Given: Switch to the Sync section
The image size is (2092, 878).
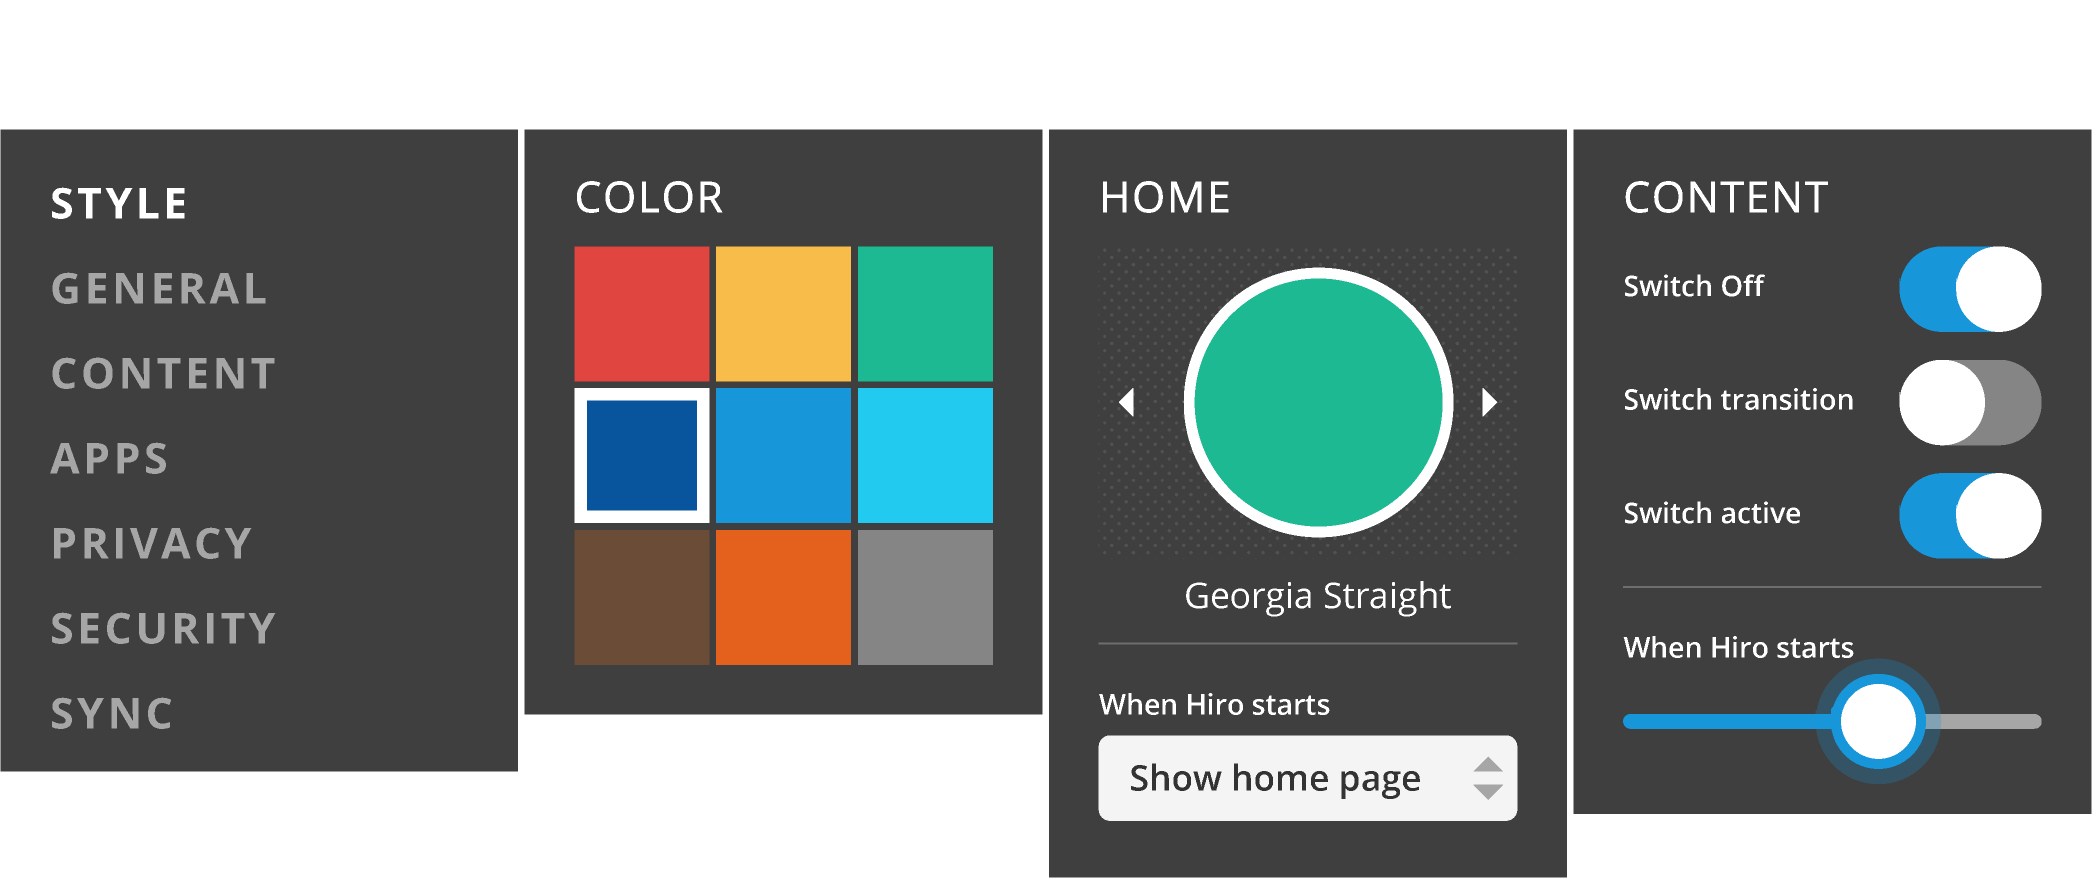Looking at the screenshot, I should (112, 714).
